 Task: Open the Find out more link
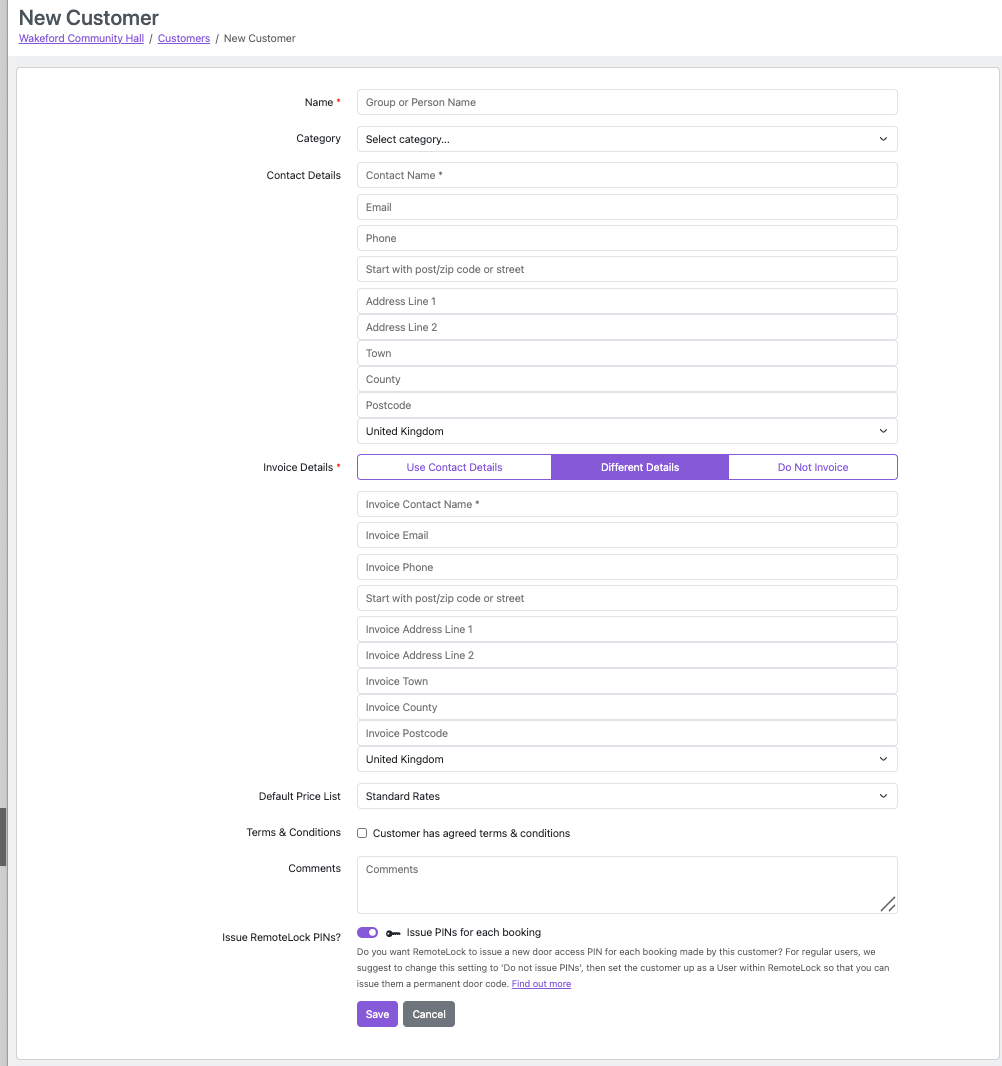coord(541,984)
